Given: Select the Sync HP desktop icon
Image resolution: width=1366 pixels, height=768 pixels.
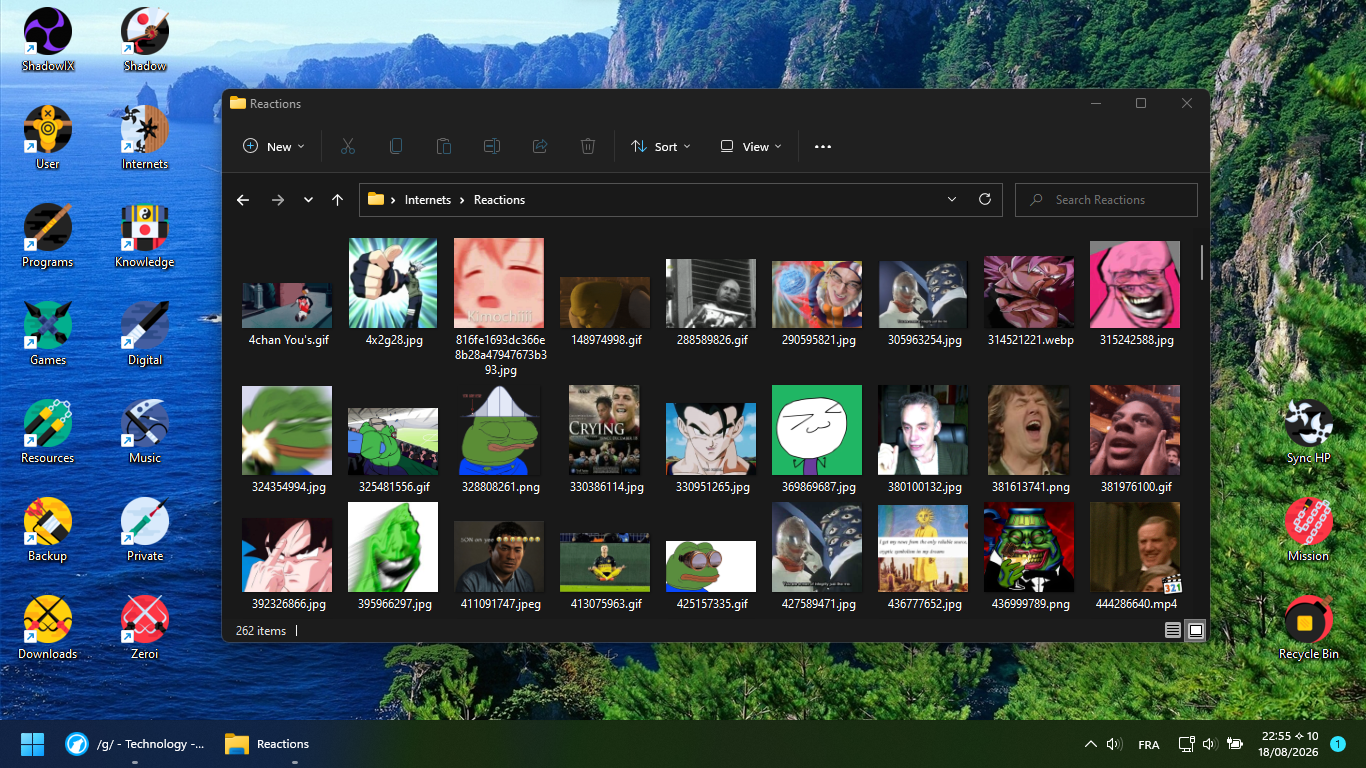Looking at the screenshot, I should [x=1309, y=432].
